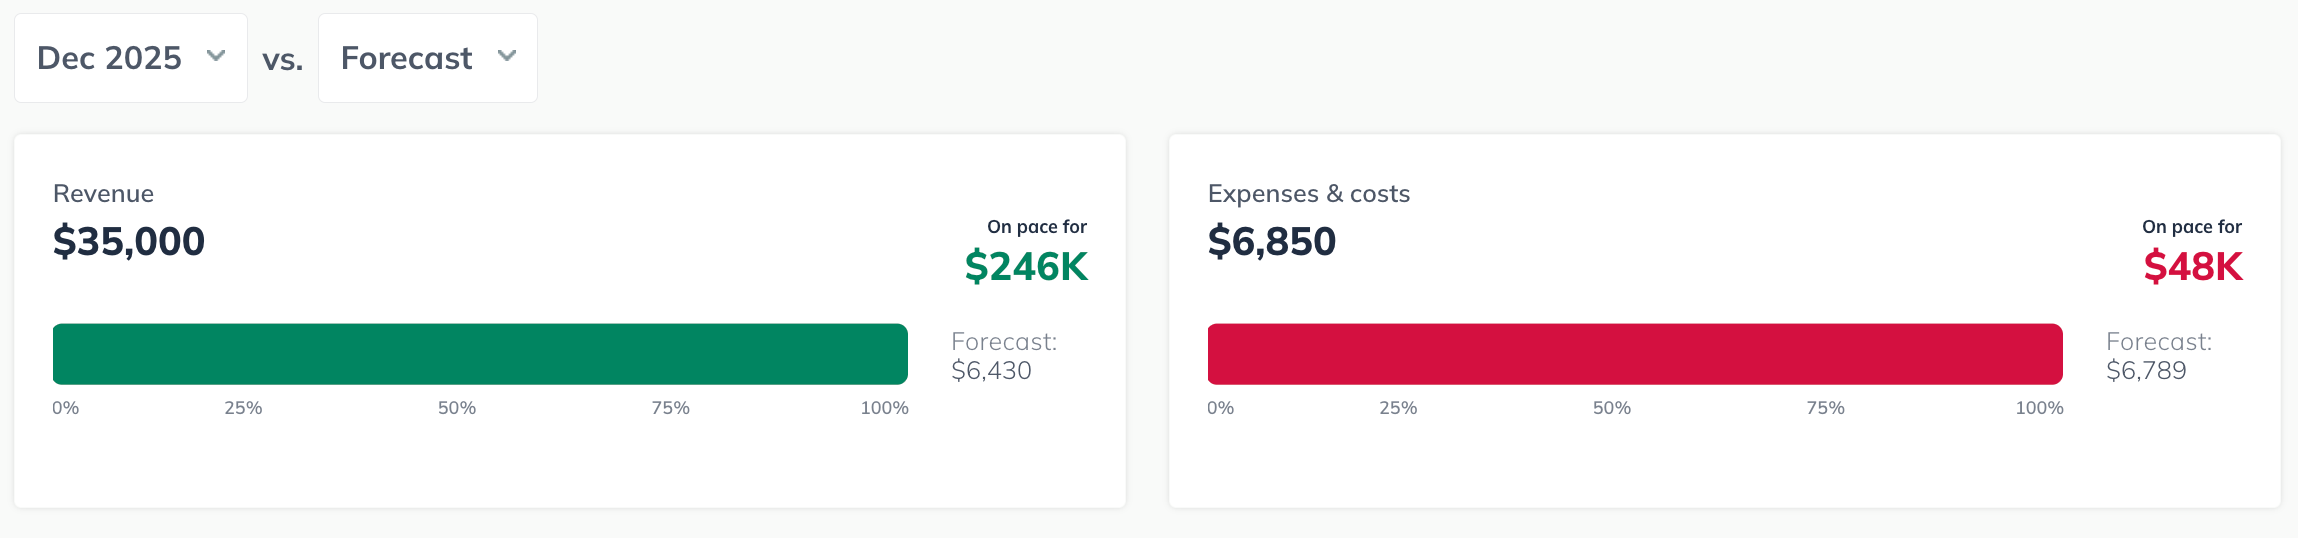This screenshot has width=2298, height=538.
Task: Click the 75% mark under Expenses bar
Action: [1825, 408]
